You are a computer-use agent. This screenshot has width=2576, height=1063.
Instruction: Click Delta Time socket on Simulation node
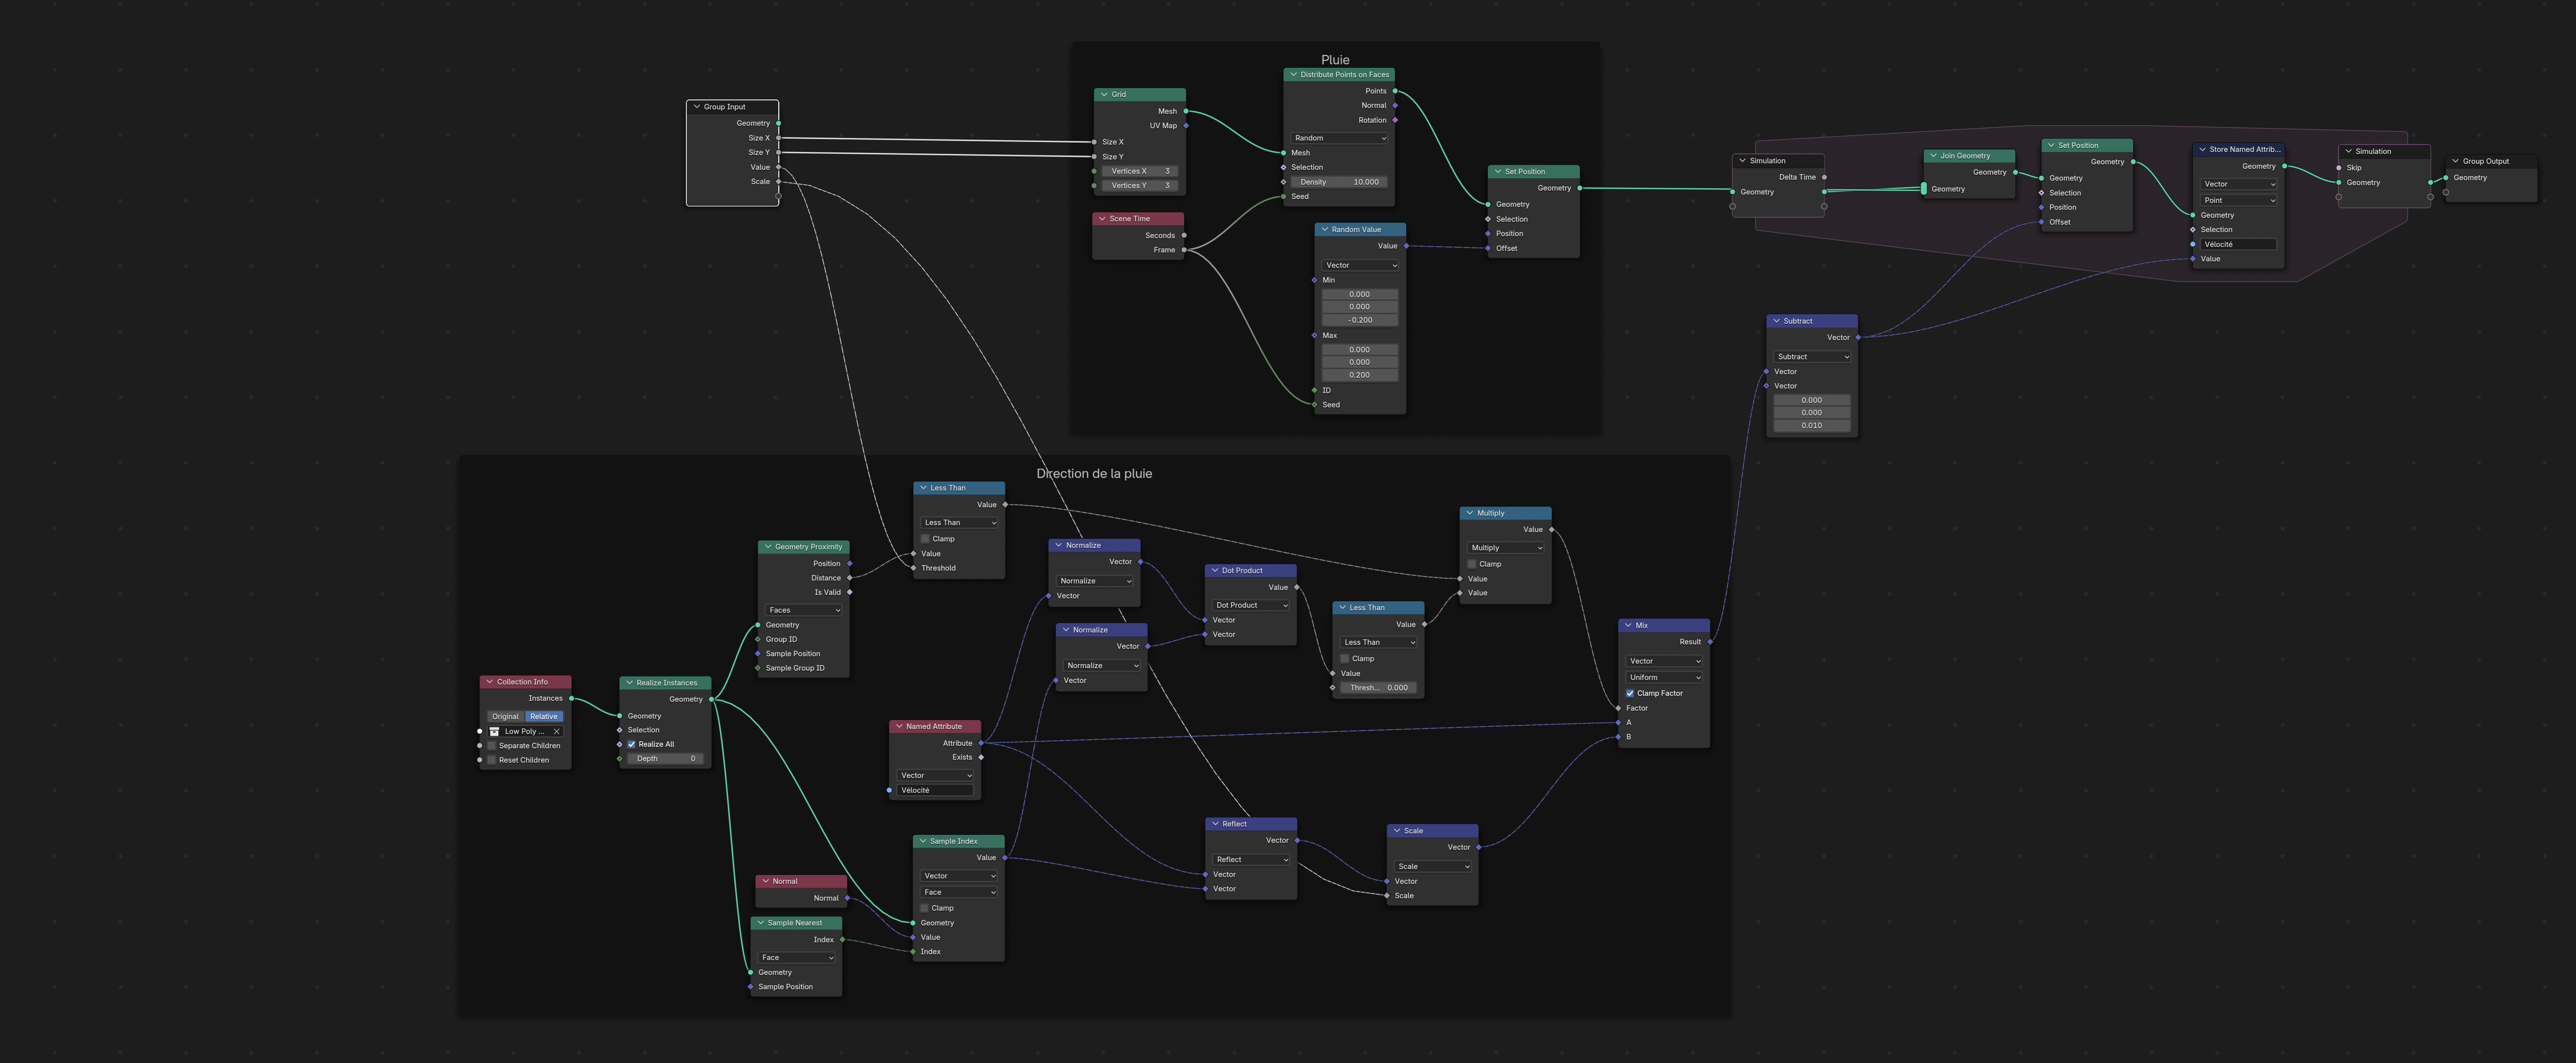[1824, 177]
